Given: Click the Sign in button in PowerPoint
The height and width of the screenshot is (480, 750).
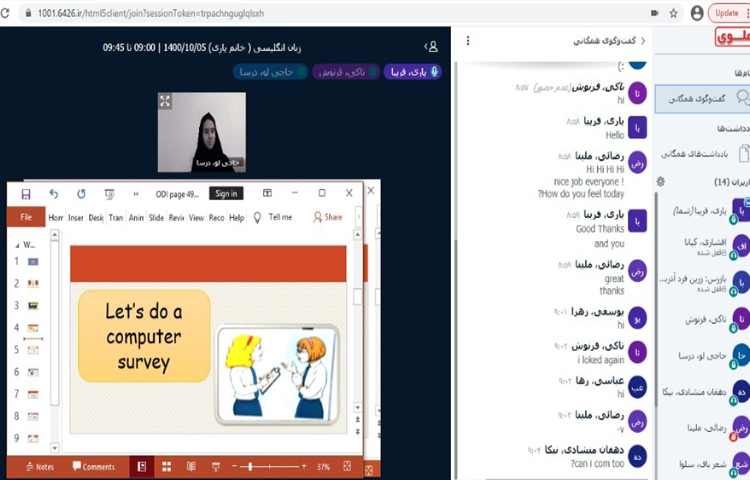Looking at the screenshot, I should [226, 193].
